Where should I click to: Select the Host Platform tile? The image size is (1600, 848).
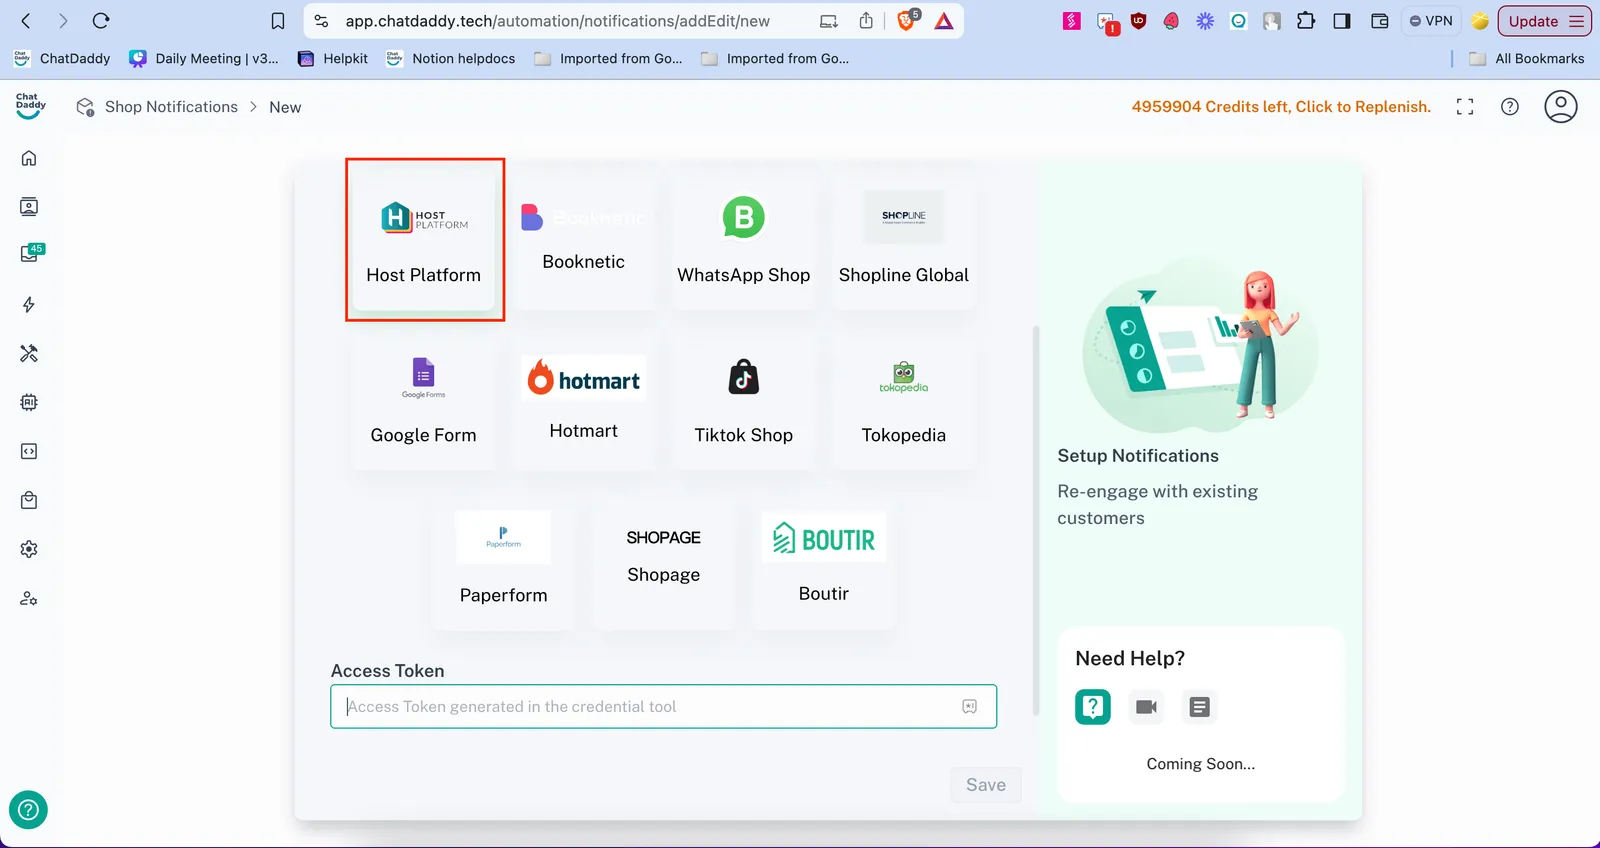tap(424, 240)
